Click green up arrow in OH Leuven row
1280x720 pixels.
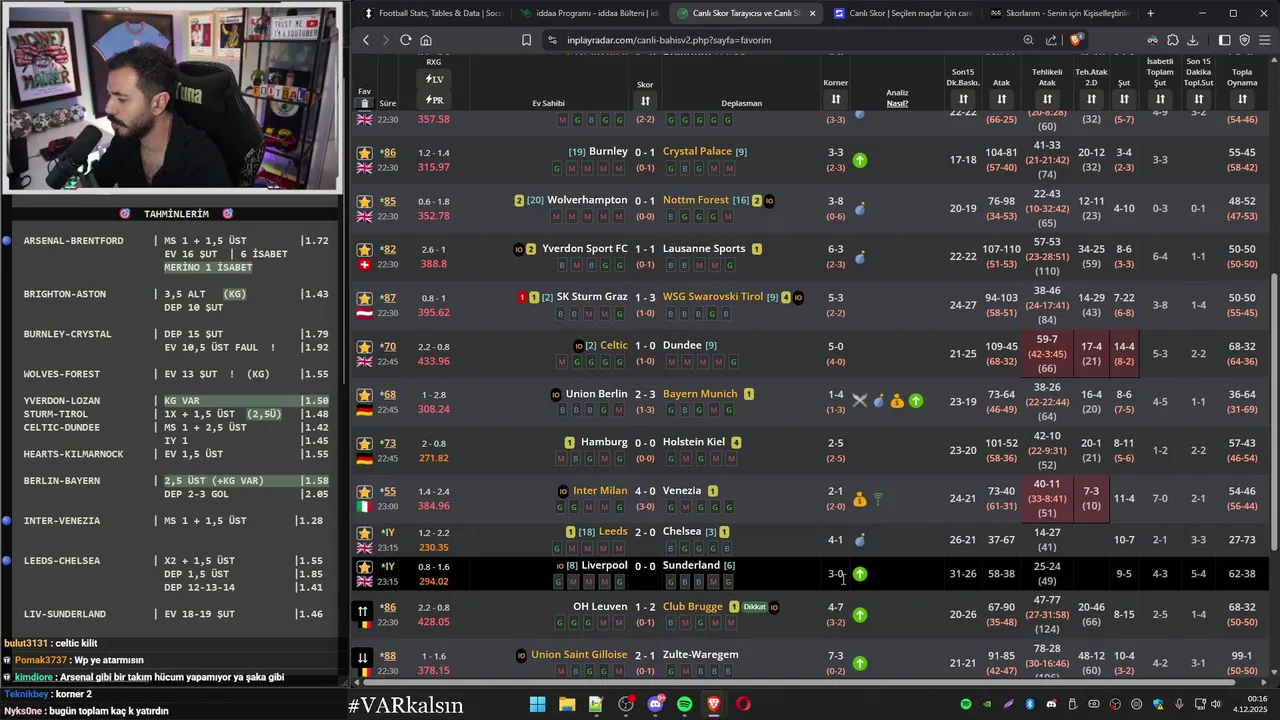click(x=860, y=615)
